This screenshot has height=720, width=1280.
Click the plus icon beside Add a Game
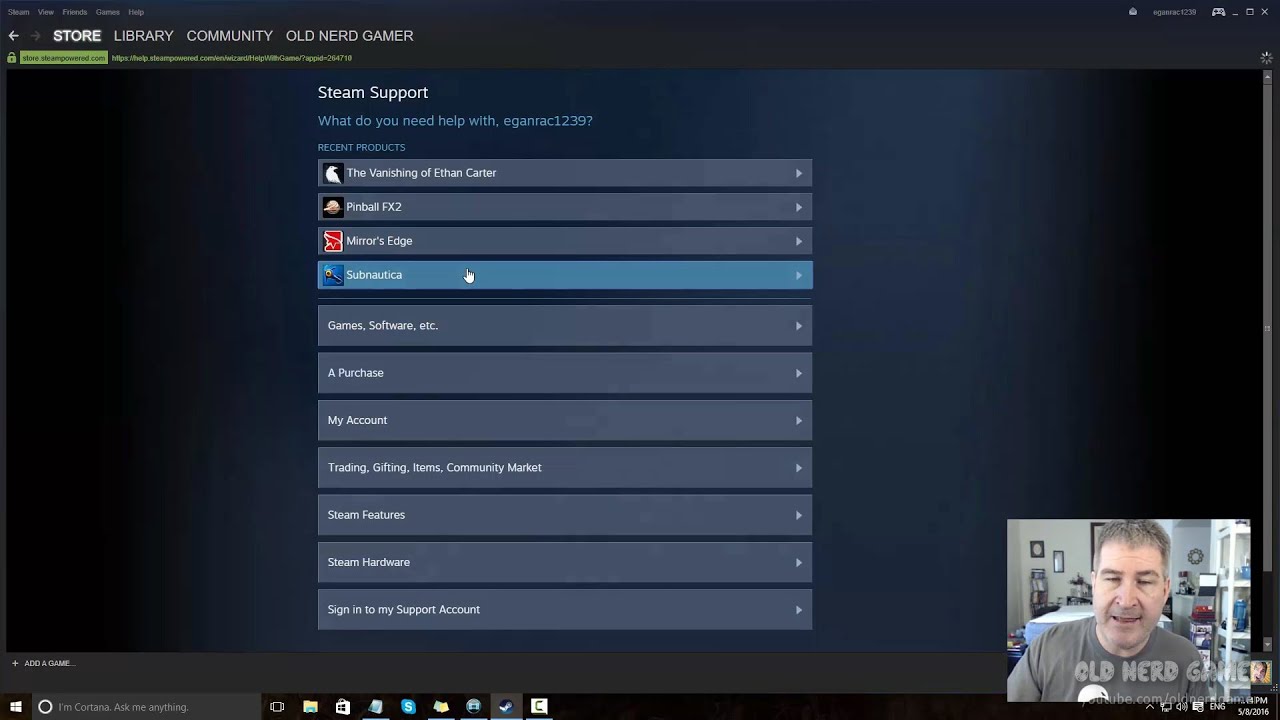[15, 663]
